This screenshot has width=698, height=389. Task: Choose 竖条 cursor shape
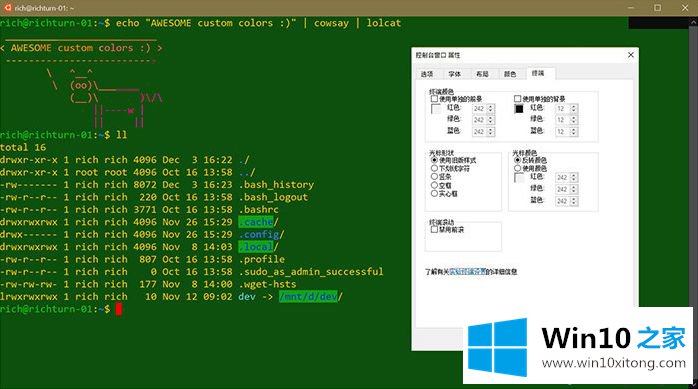(434, 177)
